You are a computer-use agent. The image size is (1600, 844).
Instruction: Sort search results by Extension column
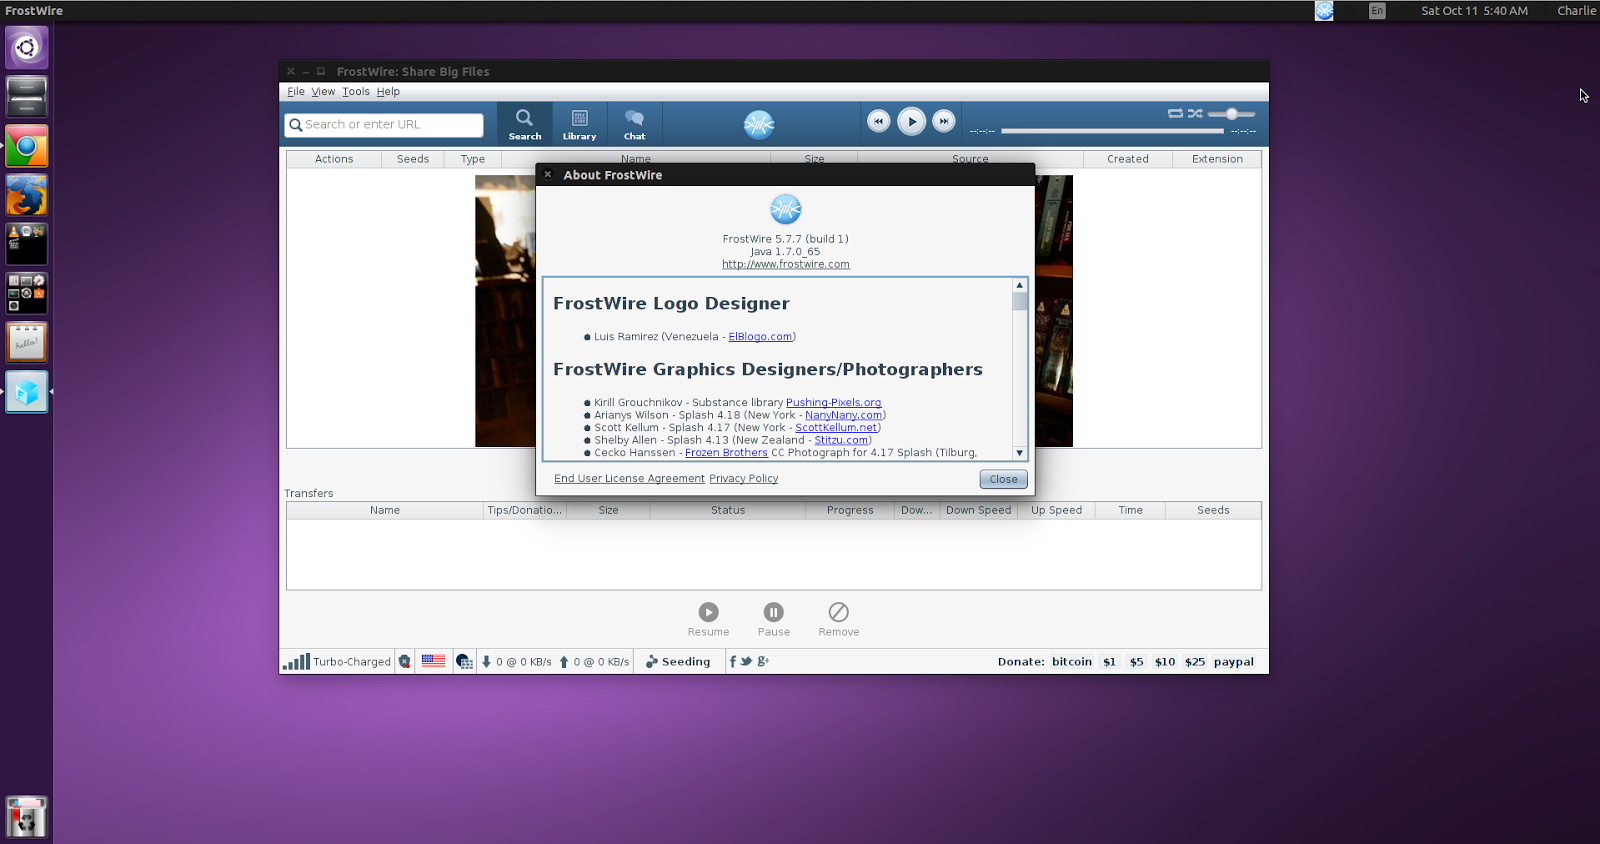click(1217, 159)
